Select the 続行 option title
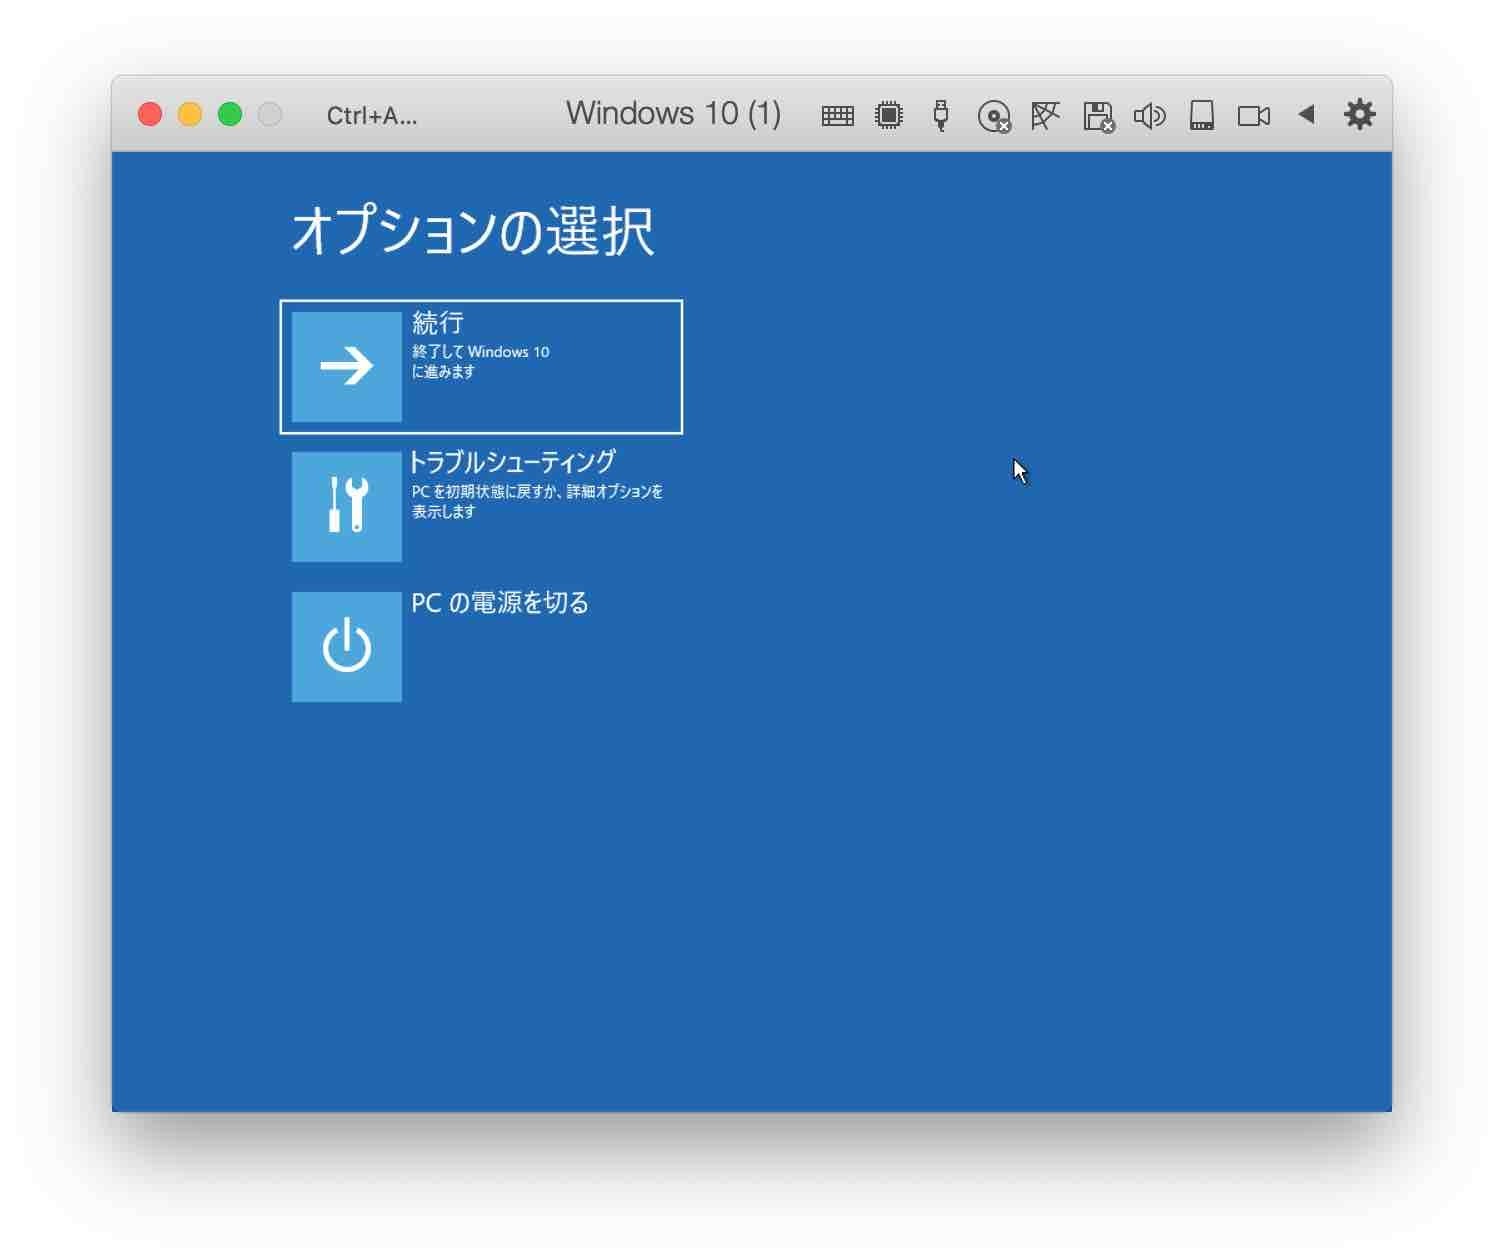The height and width of the screenshot is (1260, 1504). (x=438, y=323)
